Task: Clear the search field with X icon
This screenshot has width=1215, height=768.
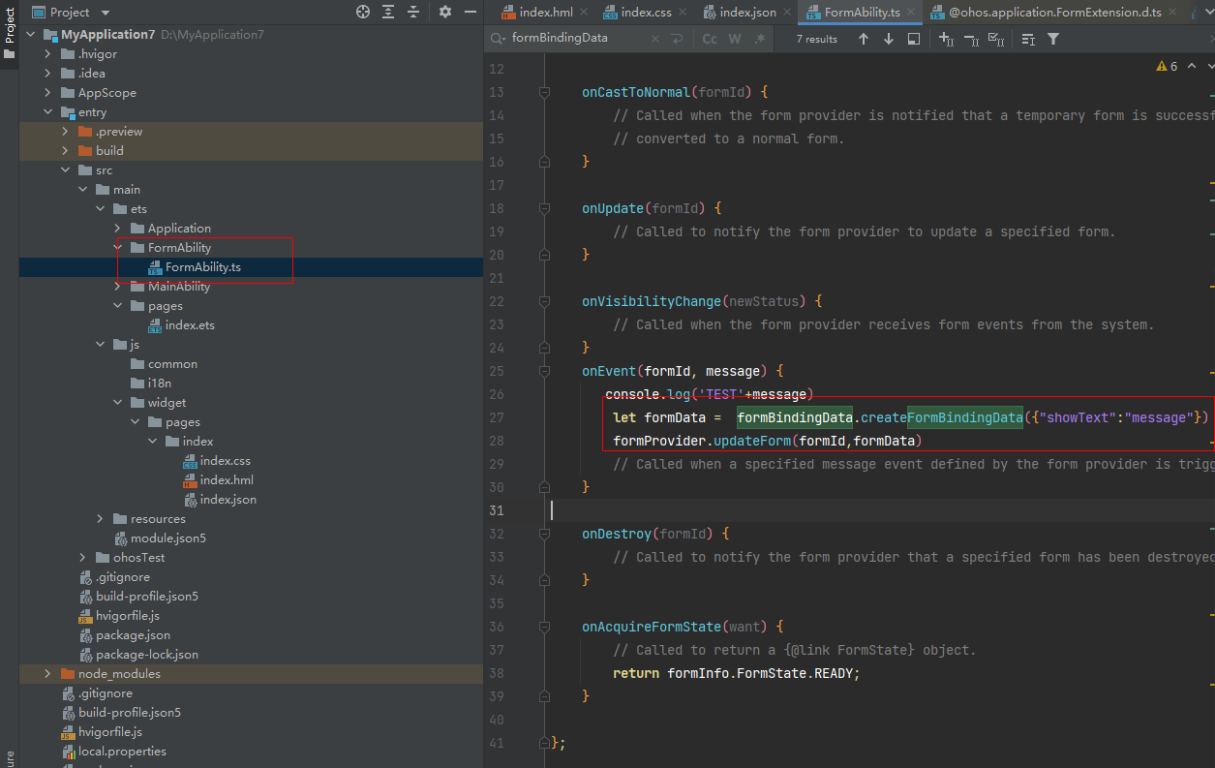Action: pyautogui.click(x=655, y=39)
